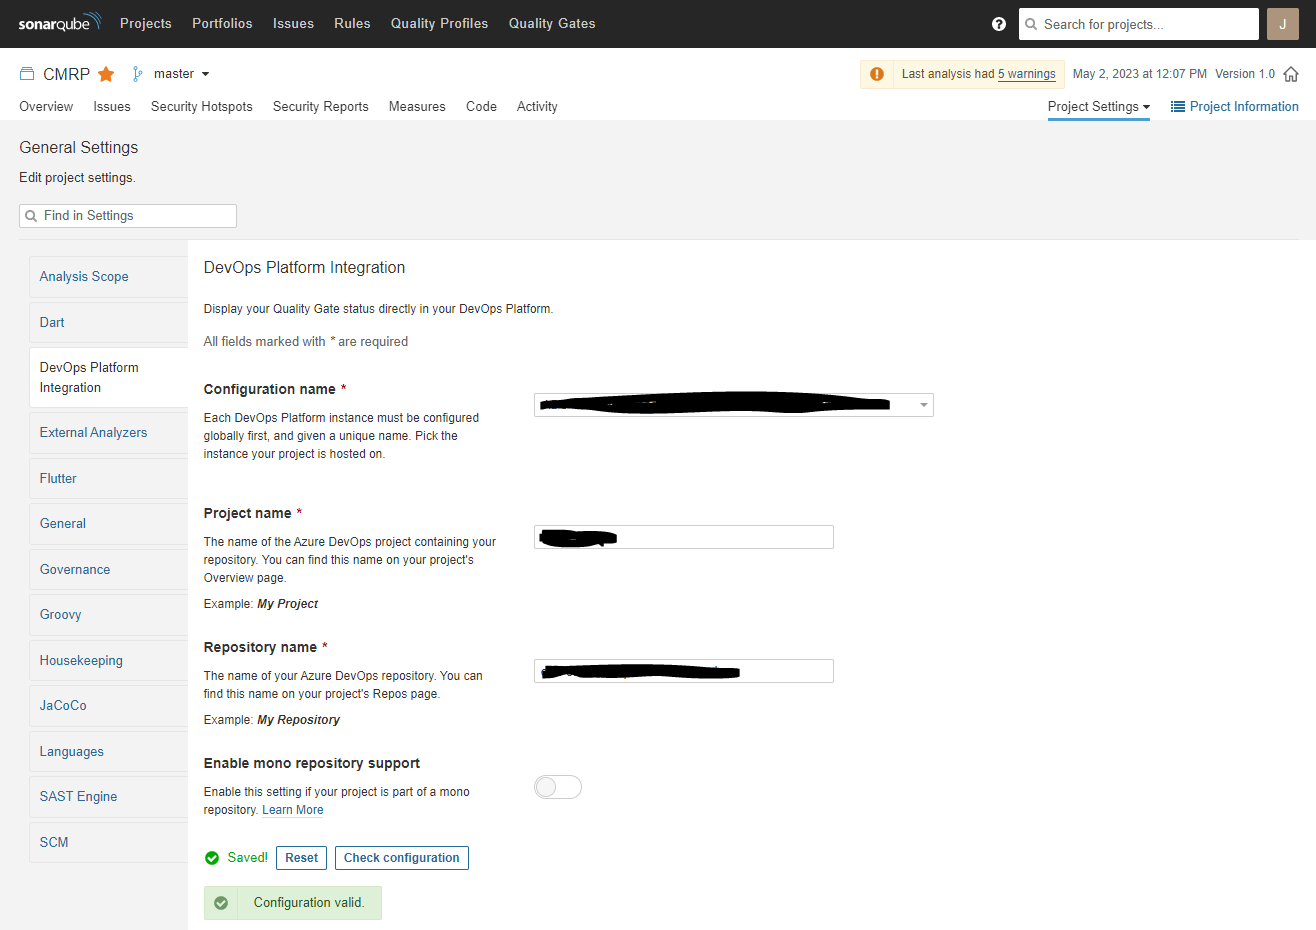
Task: Click the orange warning alert icon
Action: click(877, 74)
